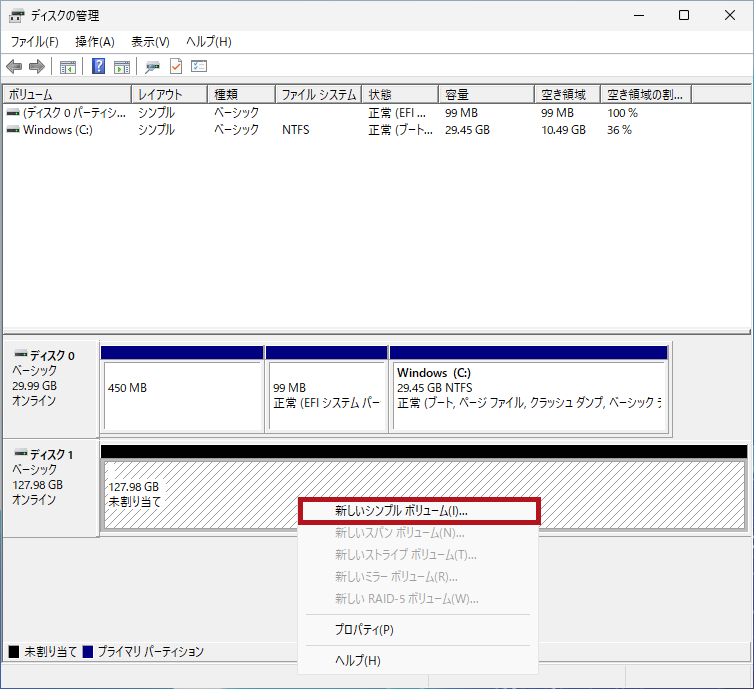Click the checklist settings toolbar icon
754x689 pixels.
click(199, 67)
